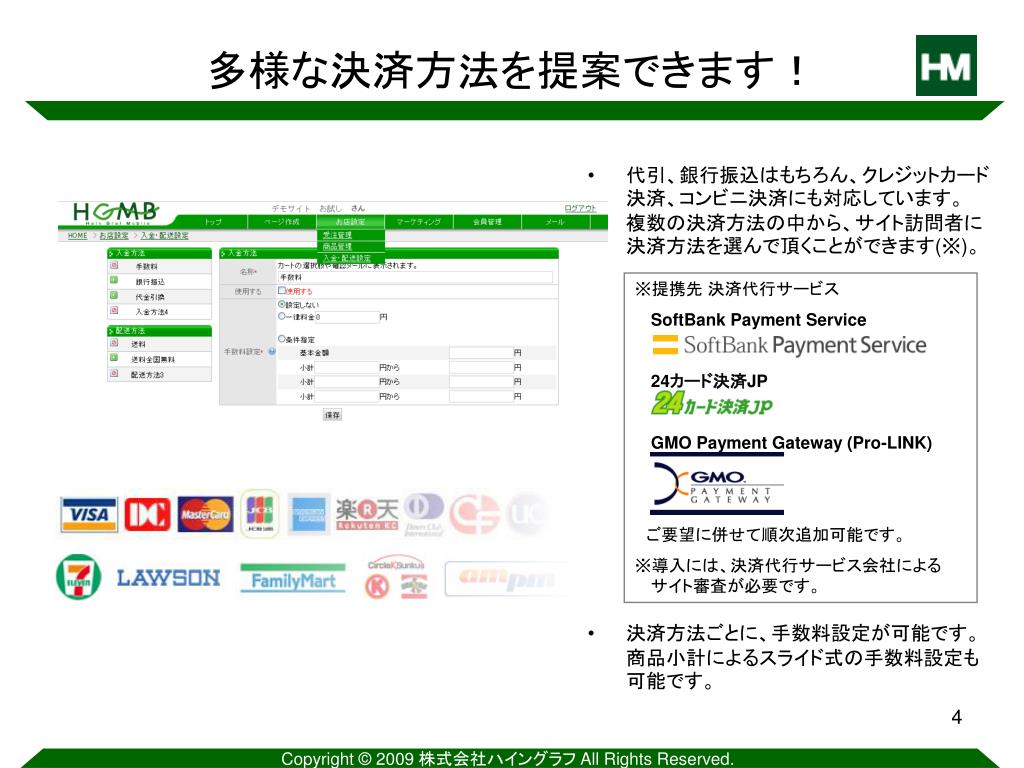Select the 設定しない radio button
This screenshot has width=1024, height=768.
point(282,304)
